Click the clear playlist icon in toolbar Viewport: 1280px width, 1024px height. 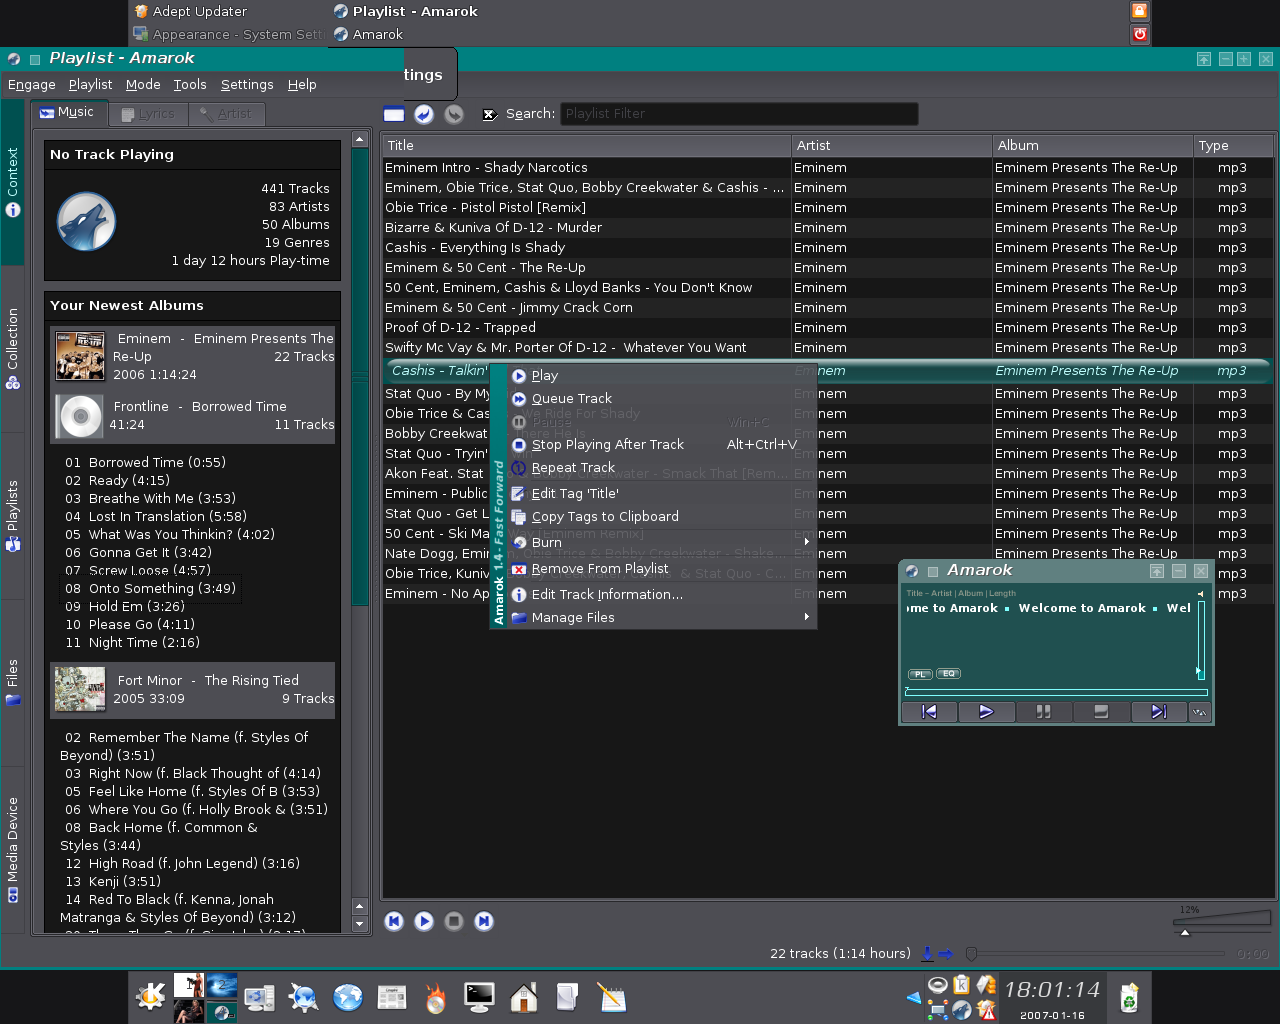pyautogui.click(x=394, y=114)
